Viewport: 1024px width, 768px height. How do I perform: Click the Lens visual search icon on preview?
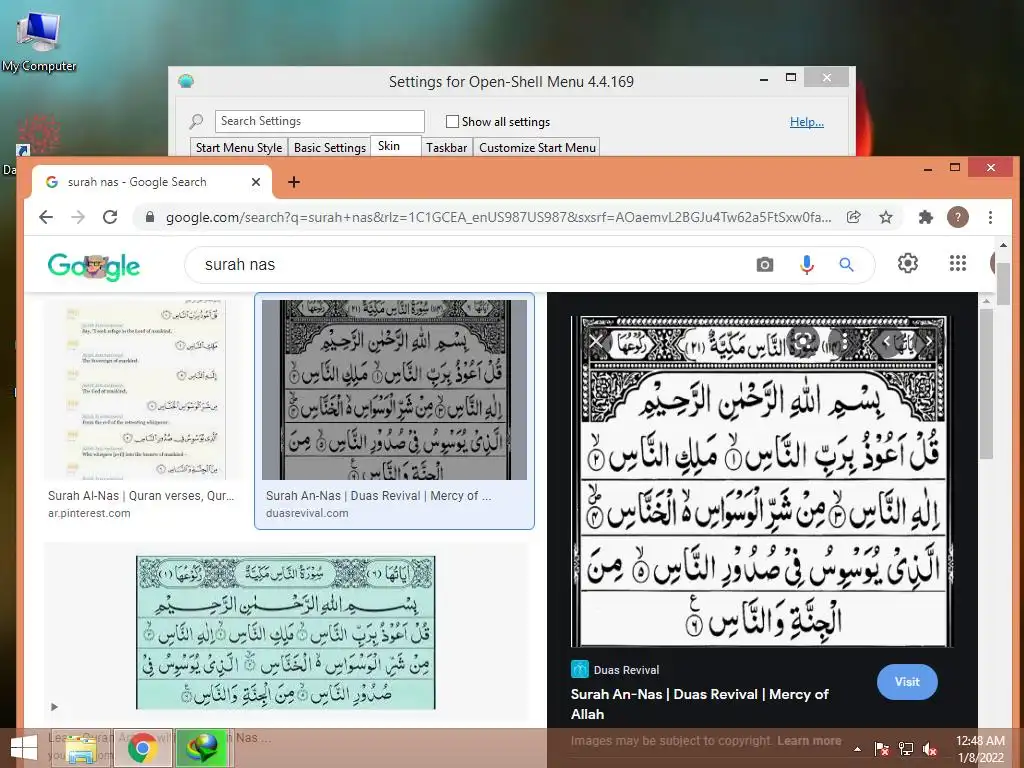803,341
